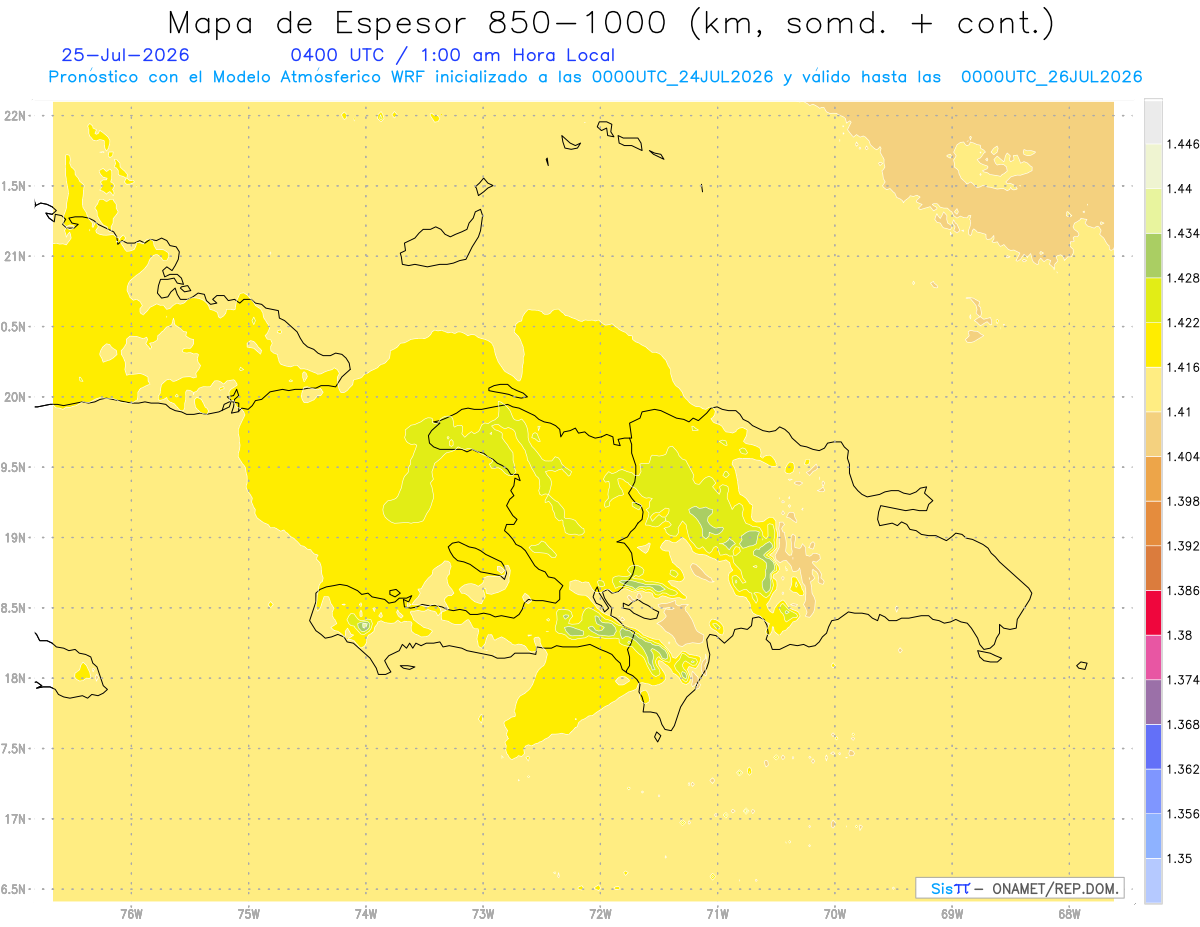Click the time label '0400 UTC / 1:00 am Hora Local'
The height and width of the screenshot is (927, 1200).
(453, 55)
